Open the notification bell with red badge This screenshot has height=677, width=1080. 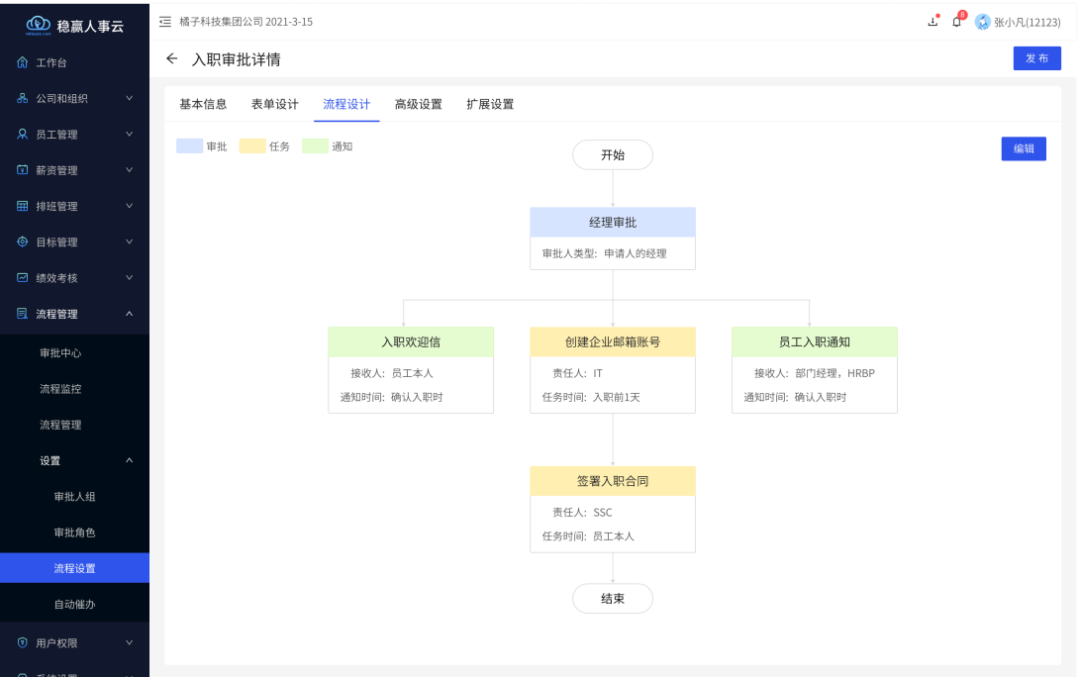click(957, 21)
